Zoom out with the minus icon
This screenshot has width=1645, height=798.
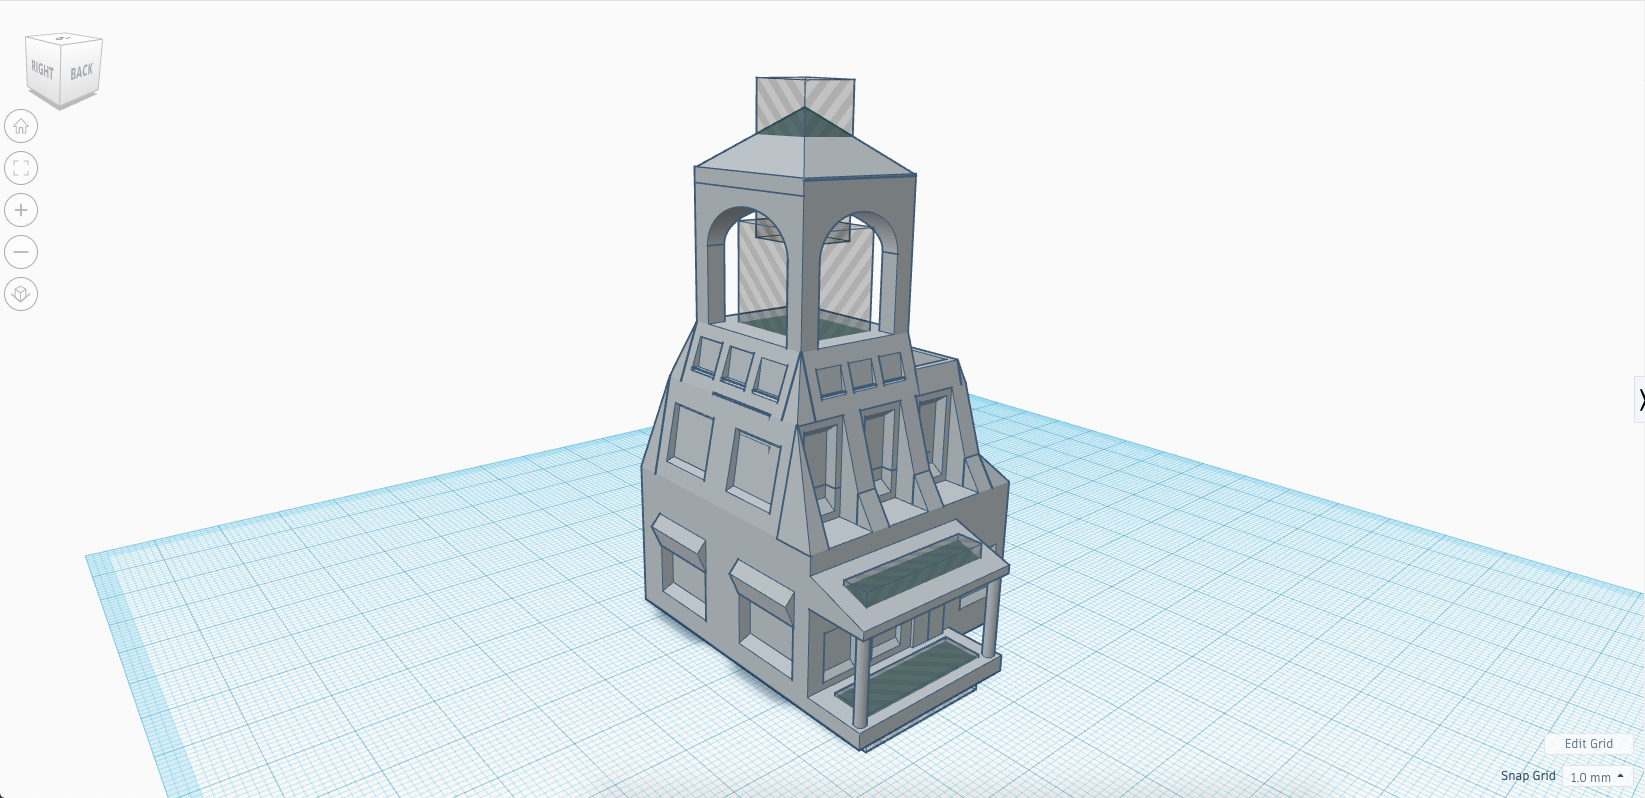[21, 252]
